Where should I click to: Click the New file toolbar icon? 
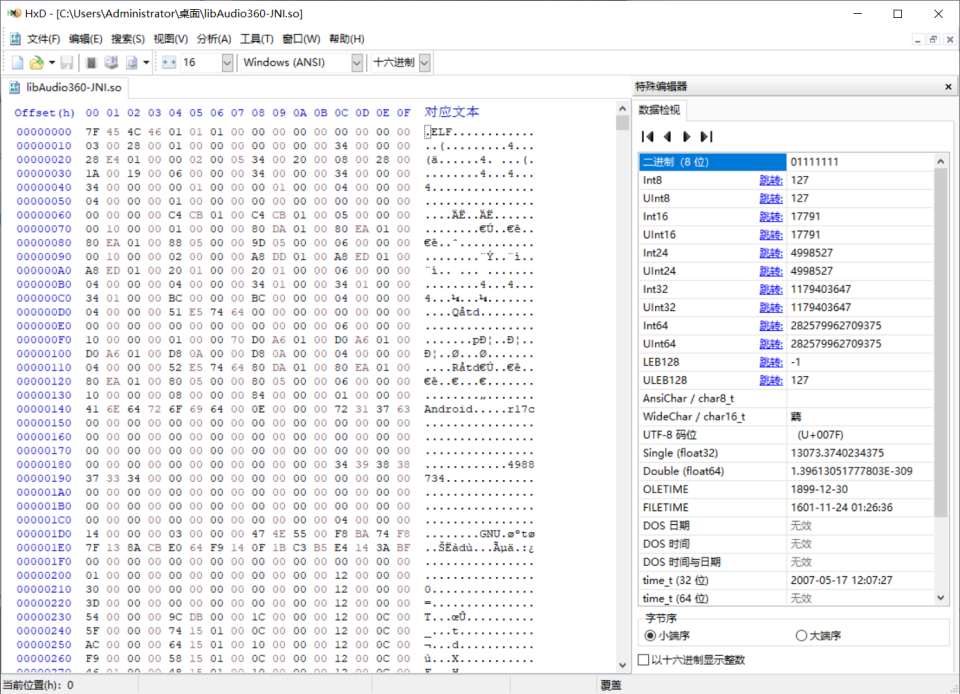click(x=17, y=62)
